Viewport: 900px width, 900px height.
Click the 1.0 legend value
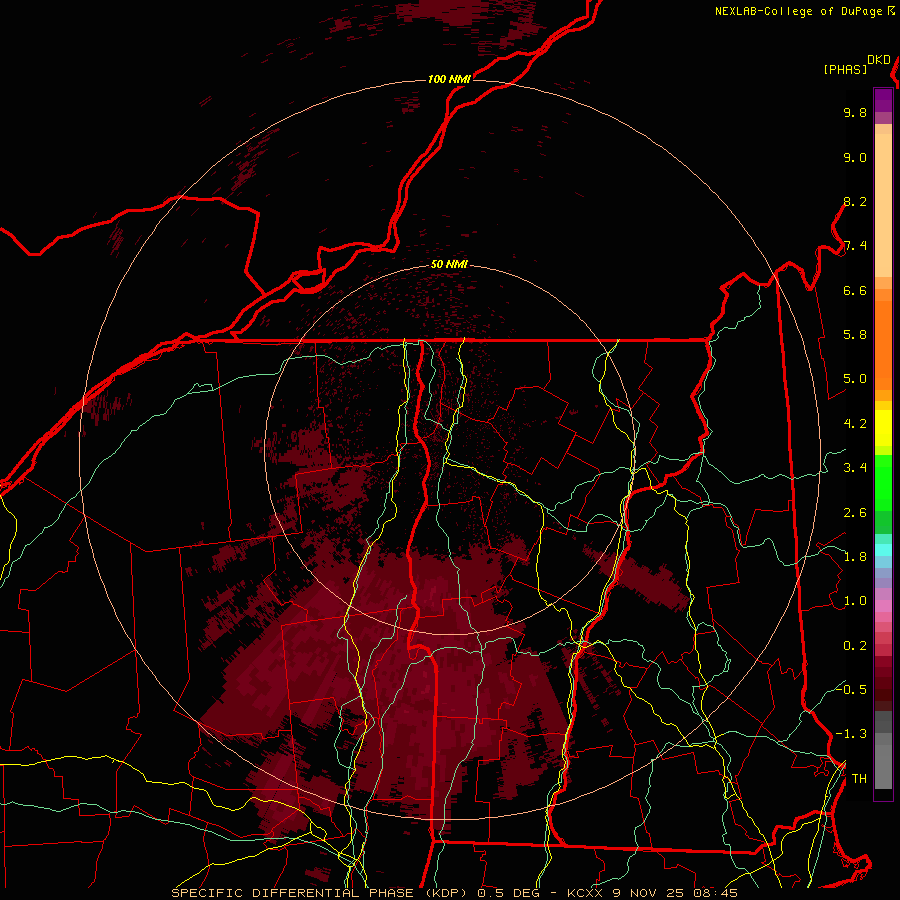(855, 601)
